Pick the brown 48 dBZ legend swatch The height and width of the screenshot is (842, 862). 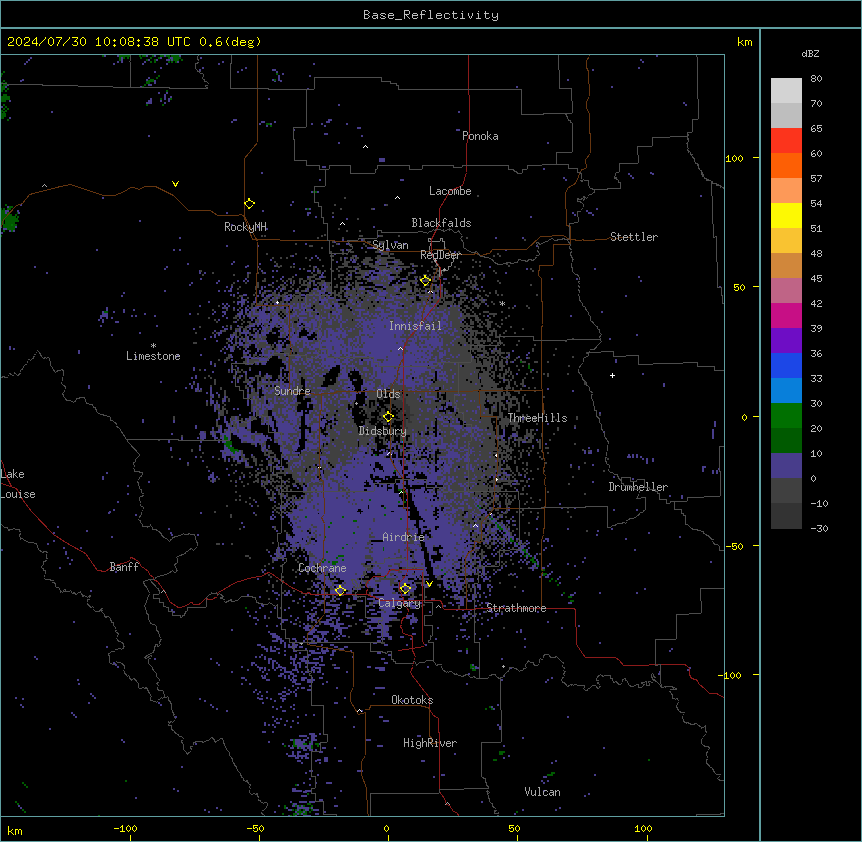coord(786,265)
